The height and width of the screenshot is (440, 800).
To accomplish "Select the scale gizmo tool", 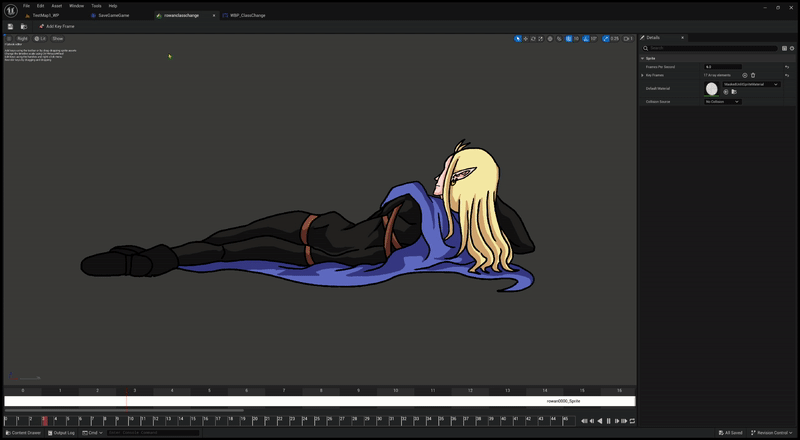I will tap(540, 39).
